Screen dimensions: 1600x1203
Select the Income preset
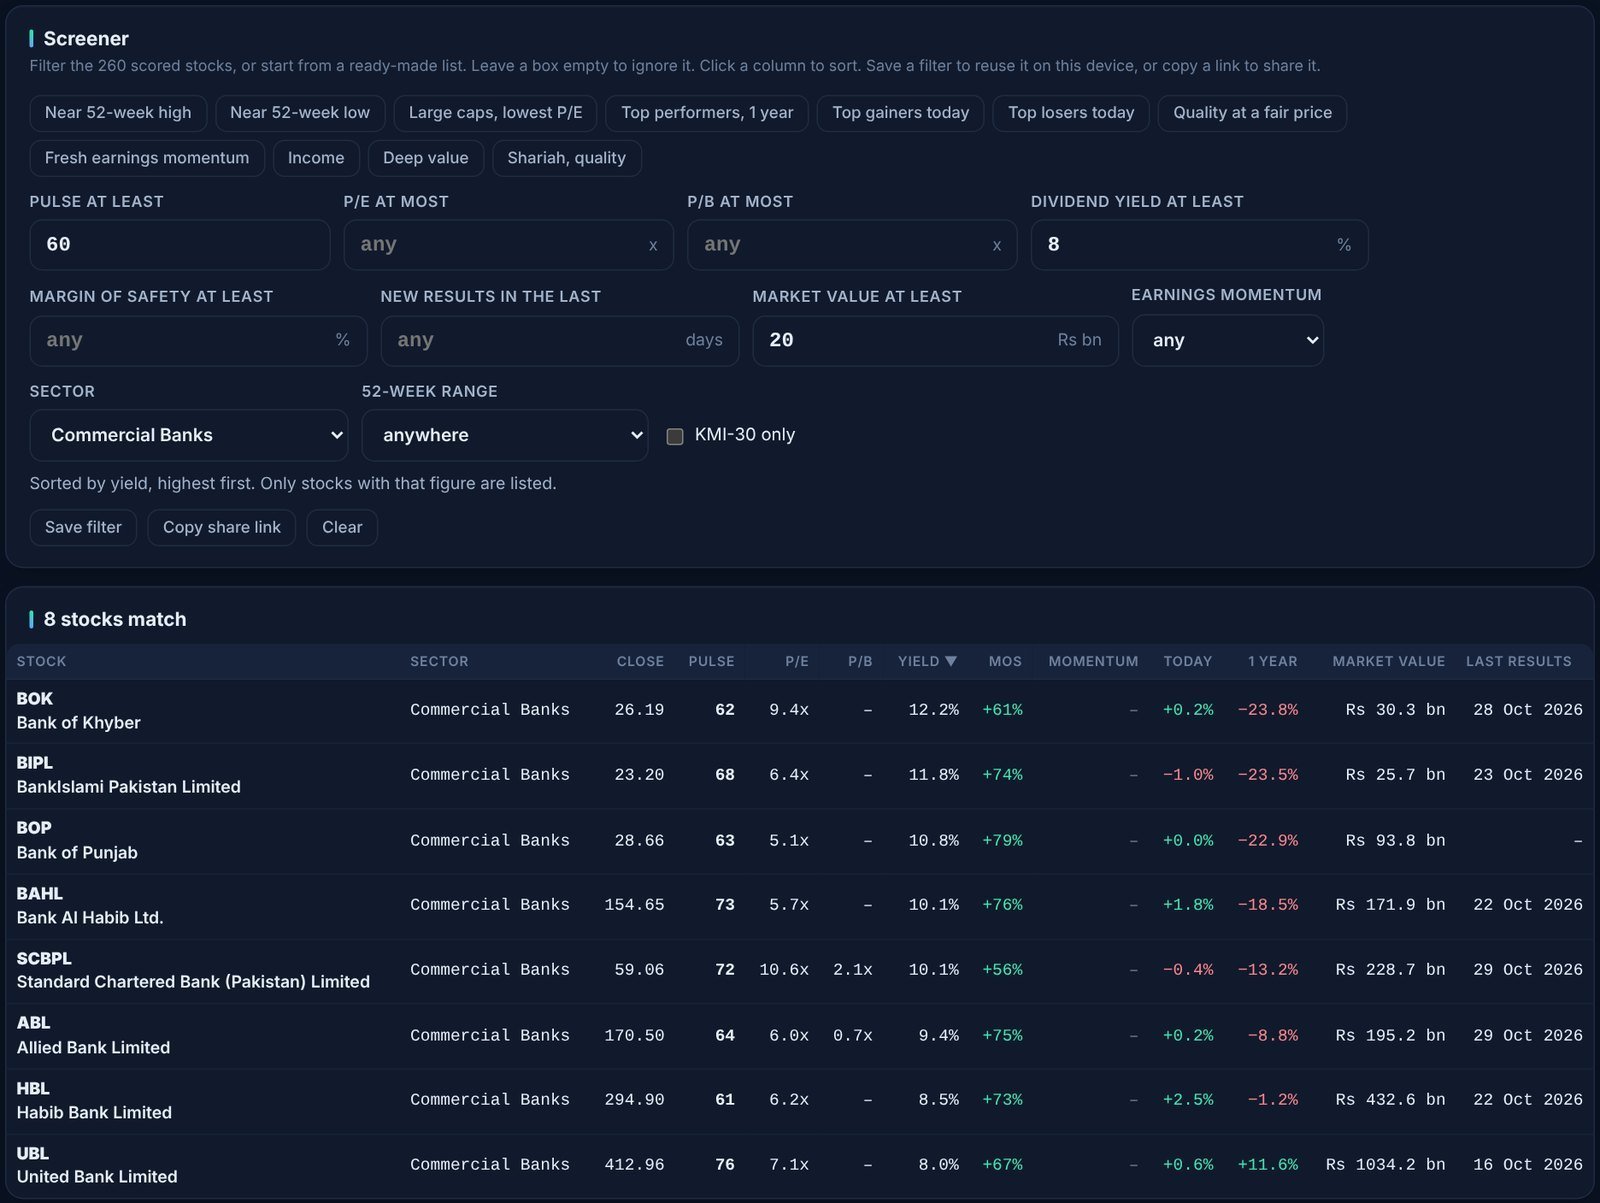tap(316, 158)
